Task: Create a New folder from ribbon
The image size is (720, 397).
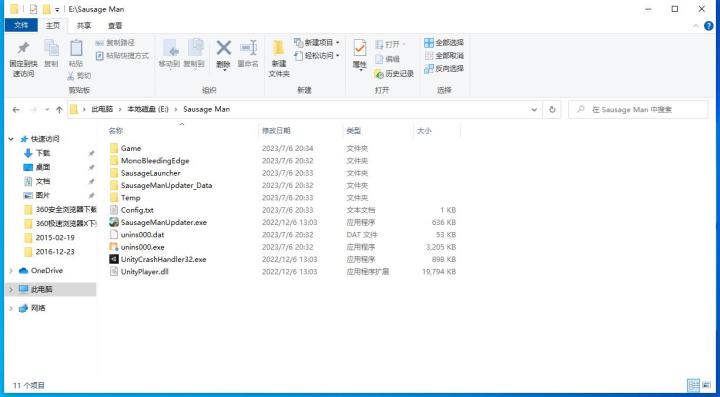Action: tap(279, 59)
